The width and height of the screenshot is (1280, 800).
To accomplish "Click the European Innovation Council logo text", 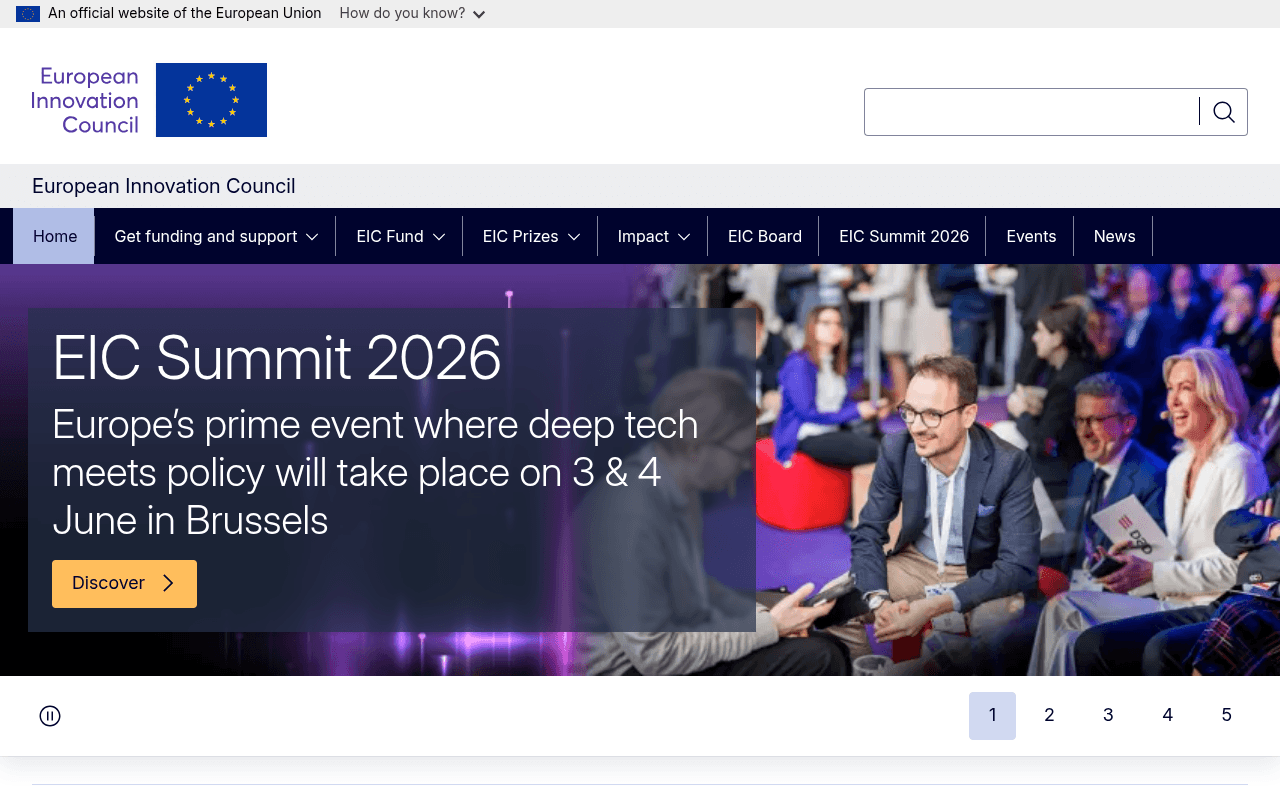I will point(85,100).
